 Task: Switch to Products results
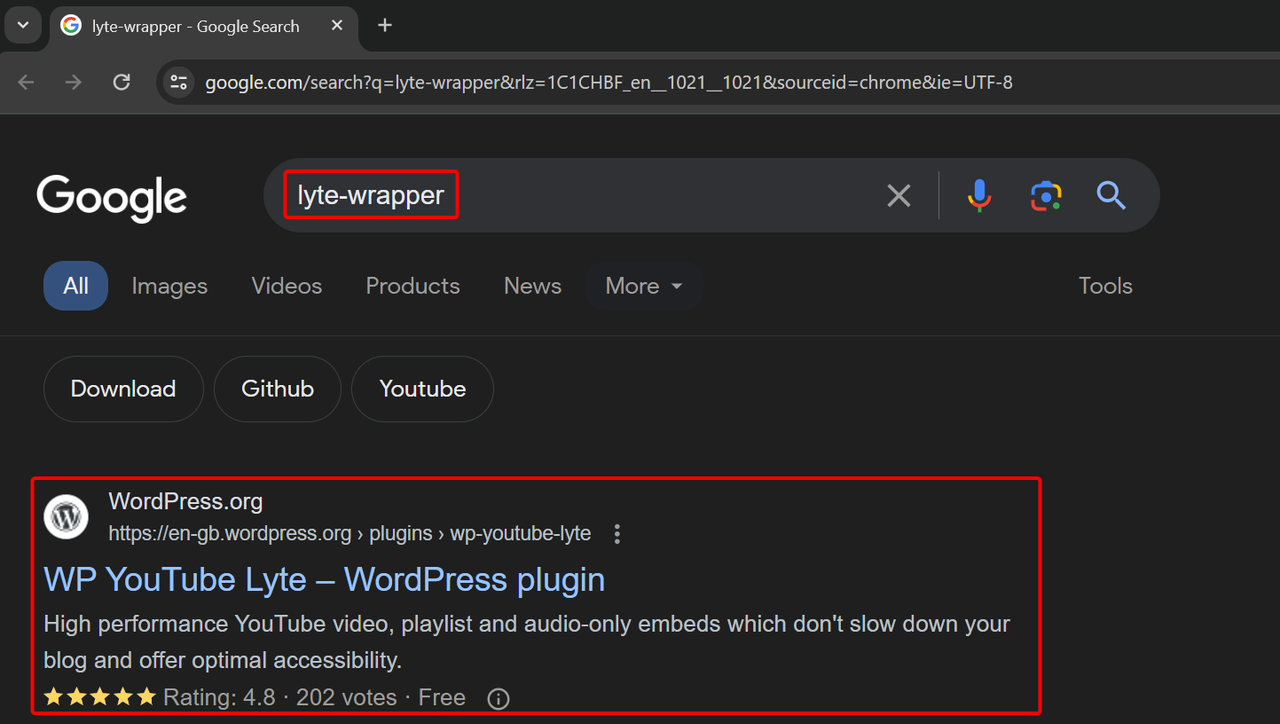coord(413,286)
